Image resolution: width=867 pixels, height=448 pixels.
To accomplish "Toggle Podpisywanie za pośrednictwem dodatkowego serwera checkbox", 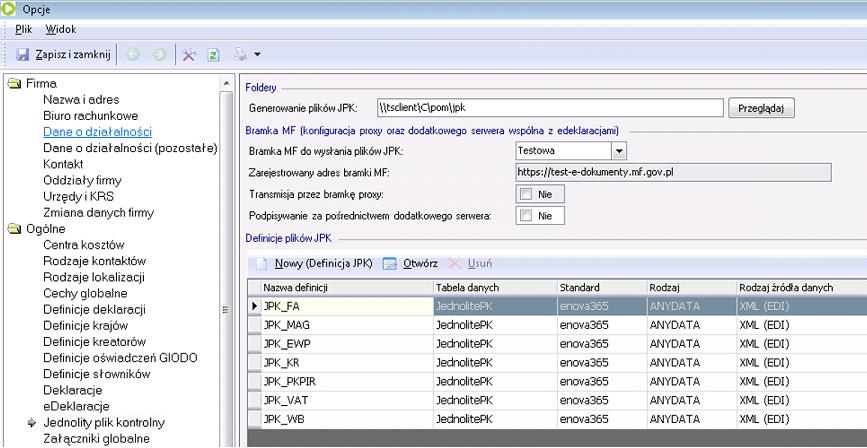I will pyautogui.click(x=526, y=216).
